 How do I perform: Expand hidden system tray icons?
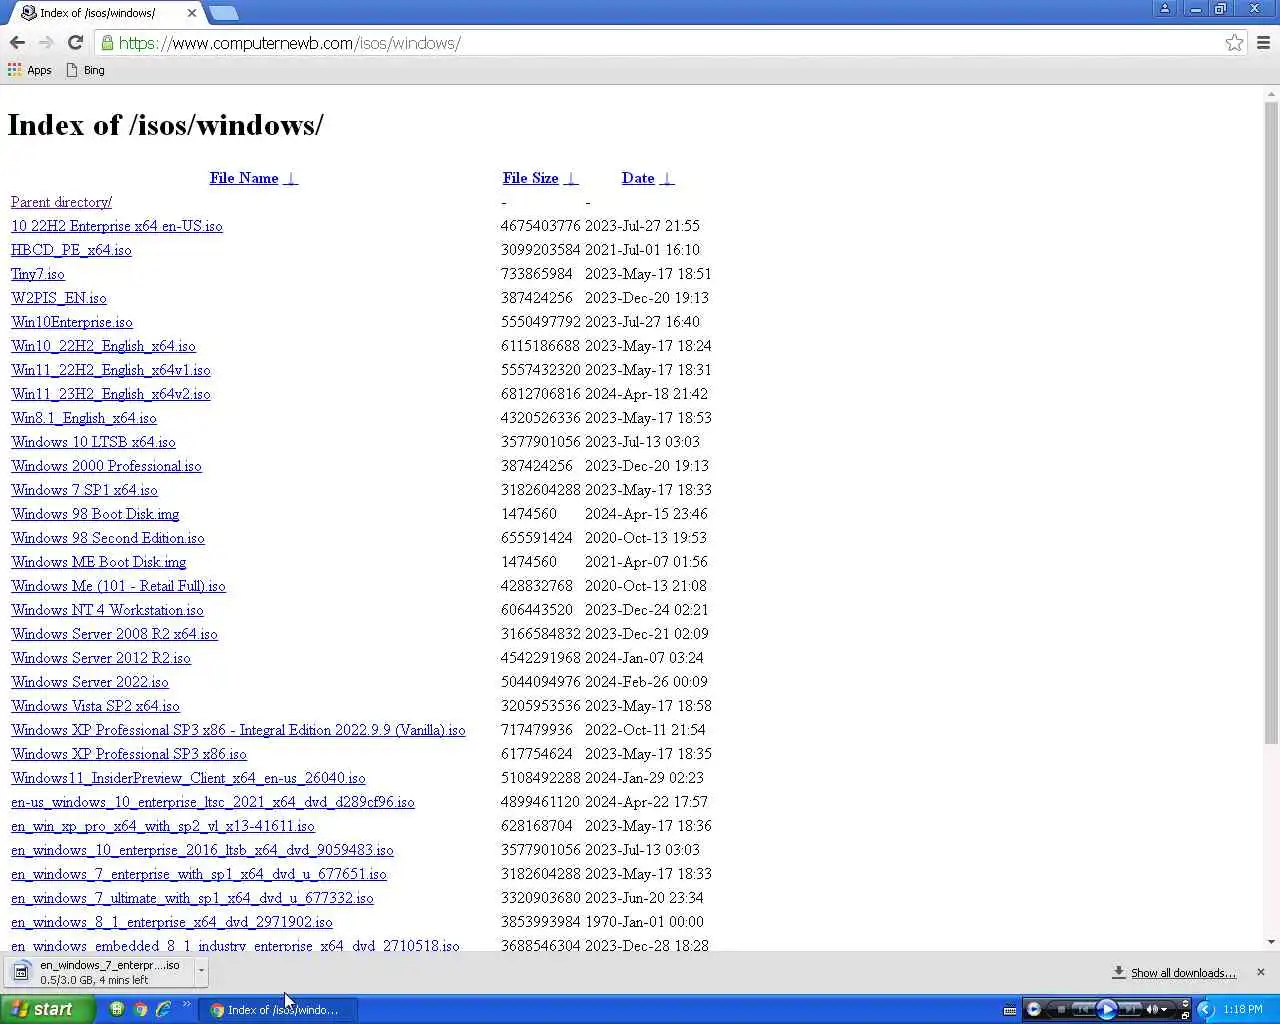pyautogui.click(x=1206, y=1009)
